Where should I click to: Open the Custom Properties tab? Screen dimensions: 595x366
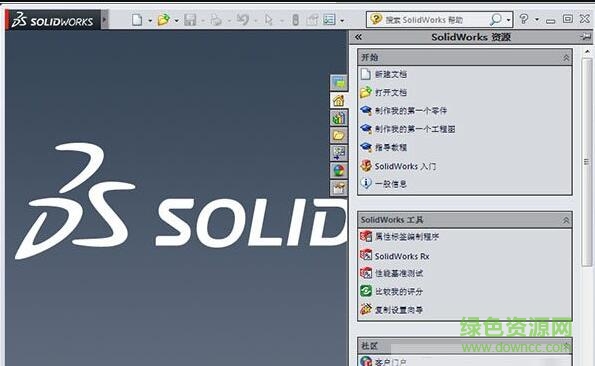(338, 188)
